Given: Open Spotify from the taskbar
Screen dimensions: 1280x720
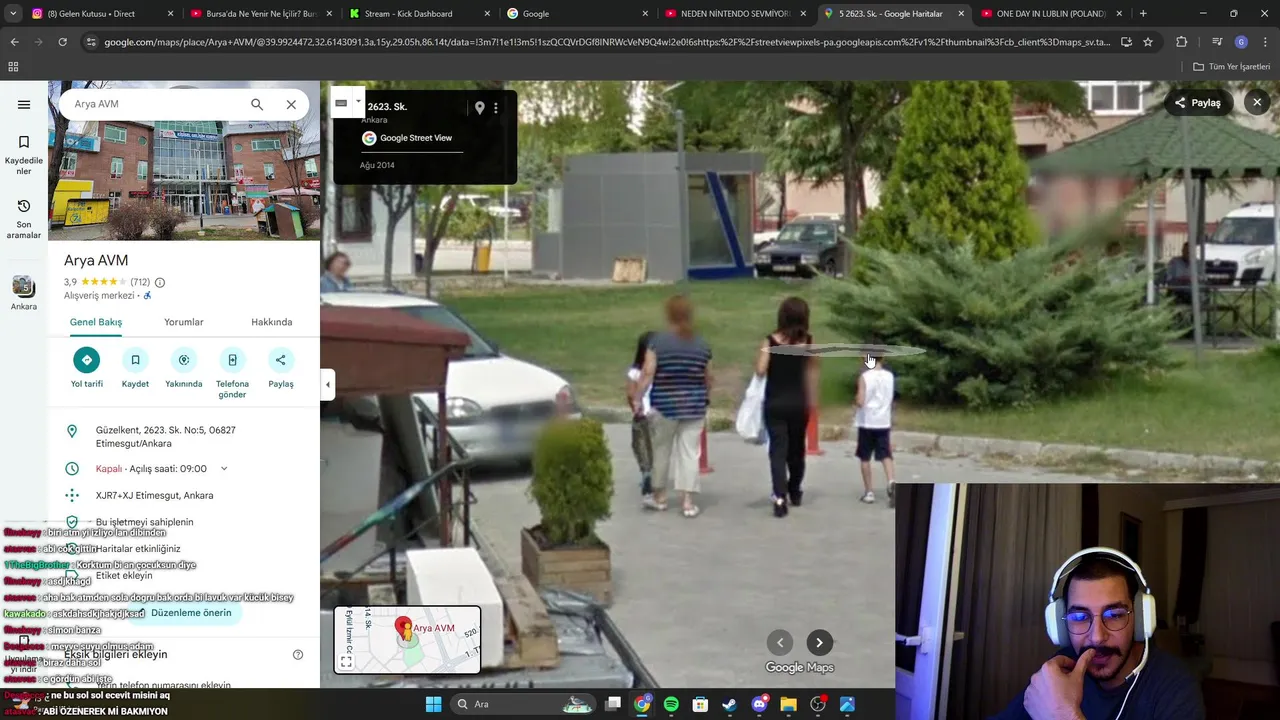Looking at the screenshot, I should point(671,704).
